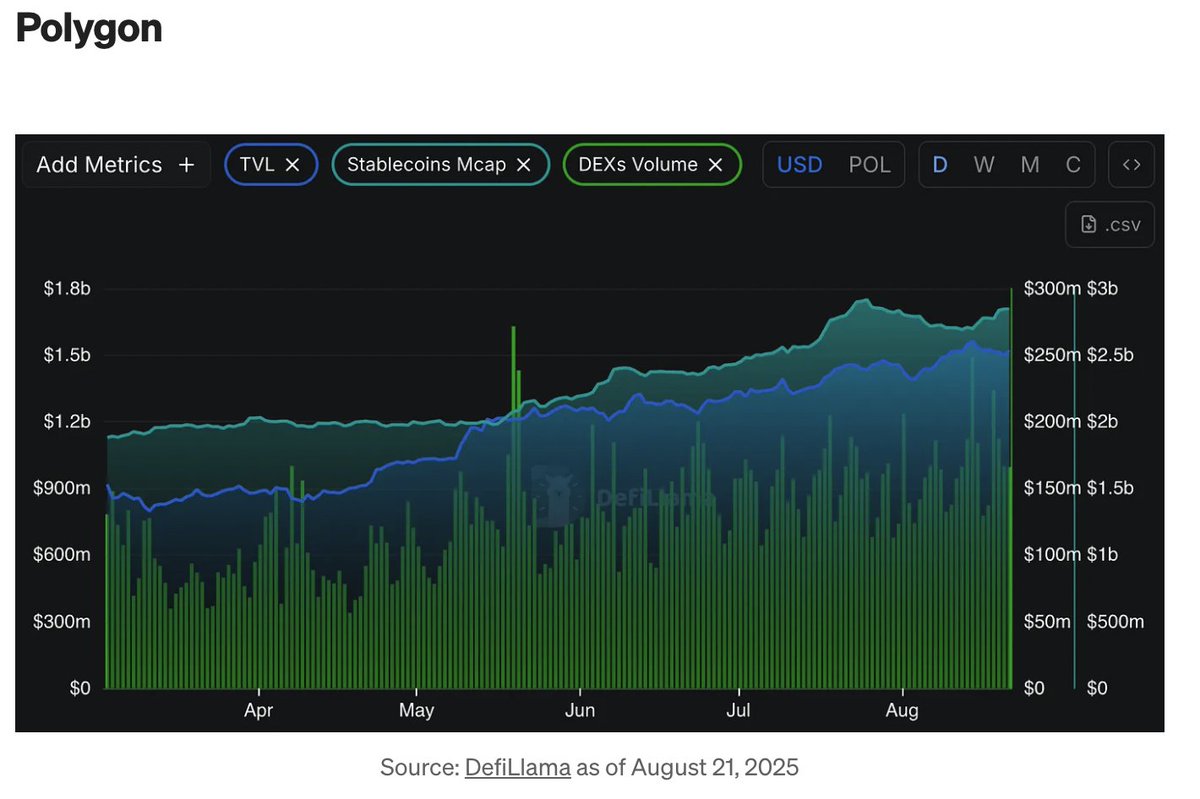Click the $1.2b left axis label

(67, 422)
